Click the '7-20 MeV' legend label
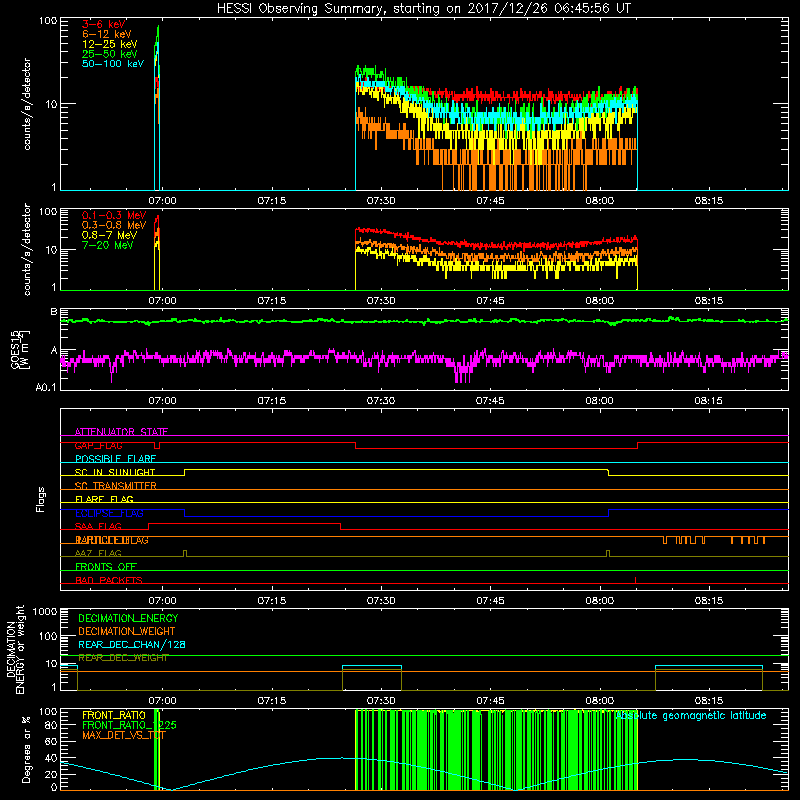 [x=107, y=245]
